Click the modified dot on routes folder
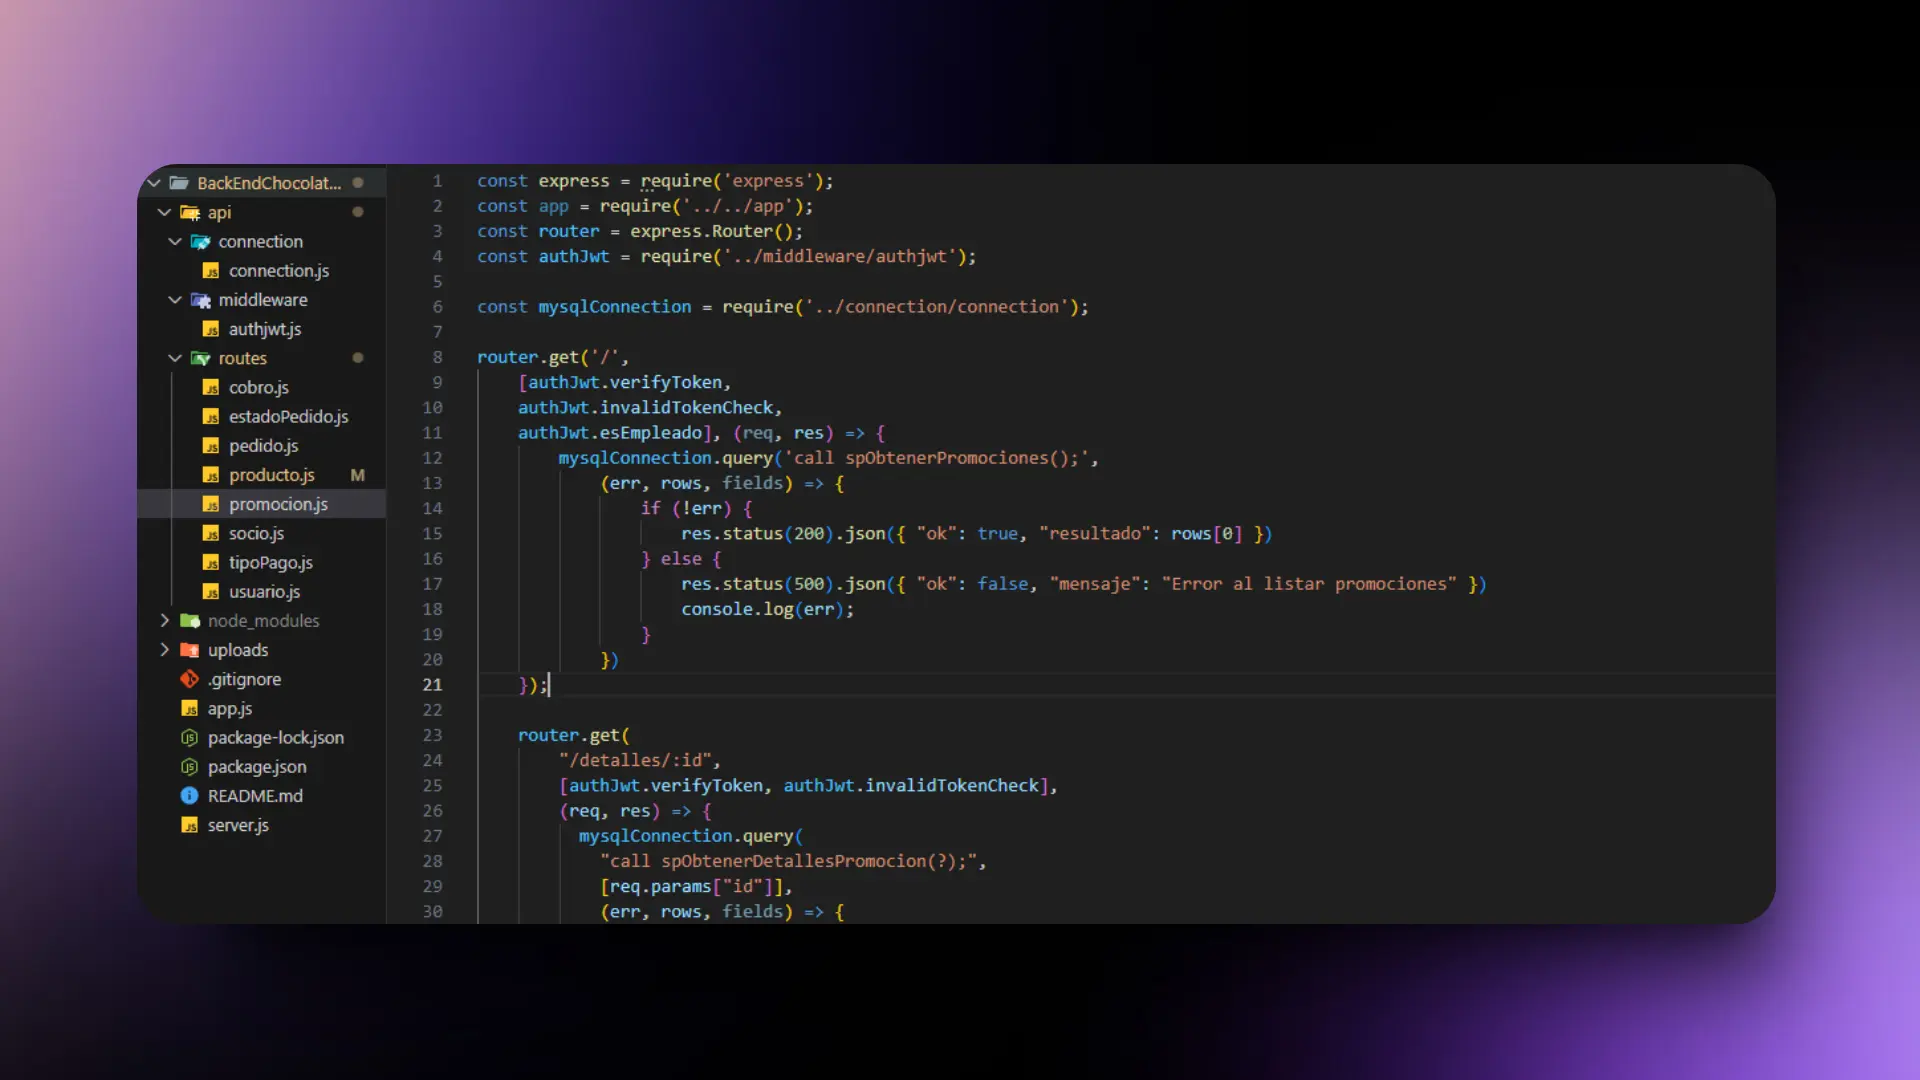 click(x=358, y=358)
